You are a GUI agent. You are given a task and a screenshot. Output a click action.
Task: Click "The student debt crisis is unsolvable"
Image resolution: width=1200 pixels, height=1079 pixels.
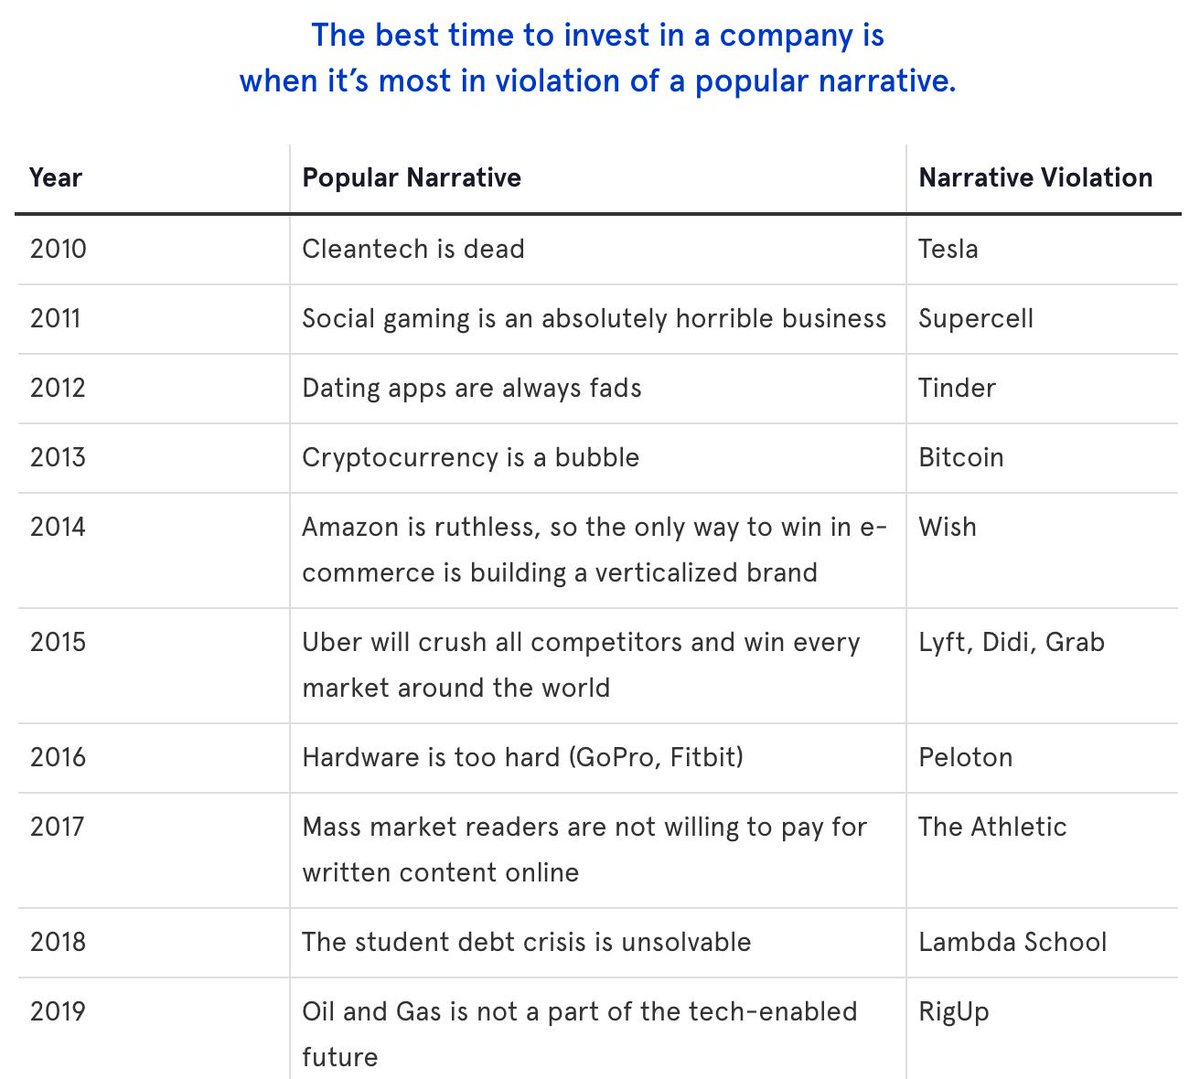tap(527, 942)
